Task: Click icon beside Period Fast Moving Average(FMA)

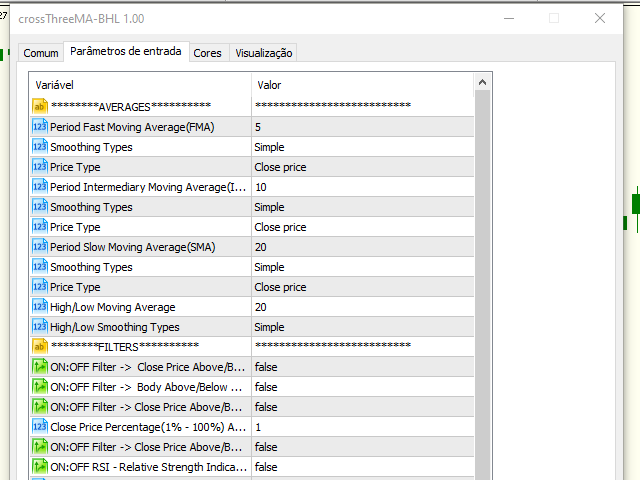Action: (x=40, y=127)
